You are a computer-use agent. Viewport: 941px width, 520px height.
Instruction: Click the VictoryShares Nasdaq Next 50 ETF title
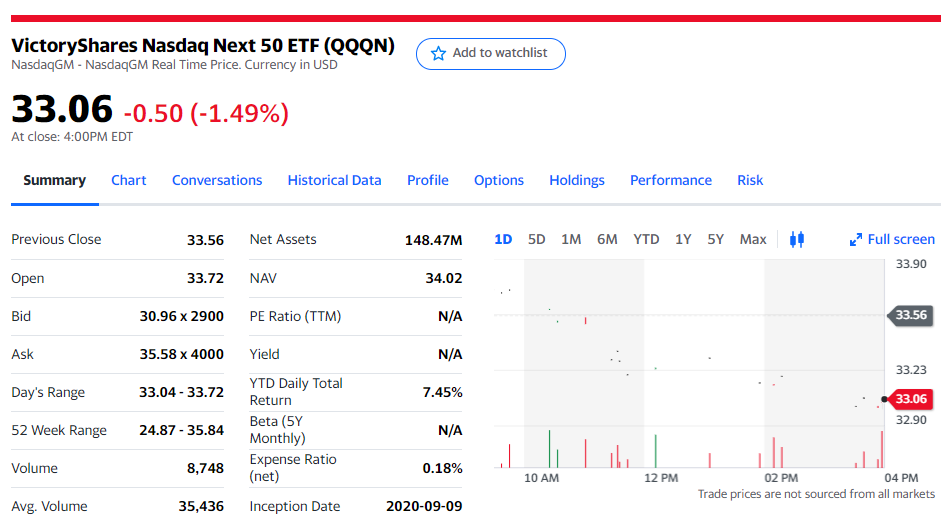pyautogui.click(x=203, y=45)
